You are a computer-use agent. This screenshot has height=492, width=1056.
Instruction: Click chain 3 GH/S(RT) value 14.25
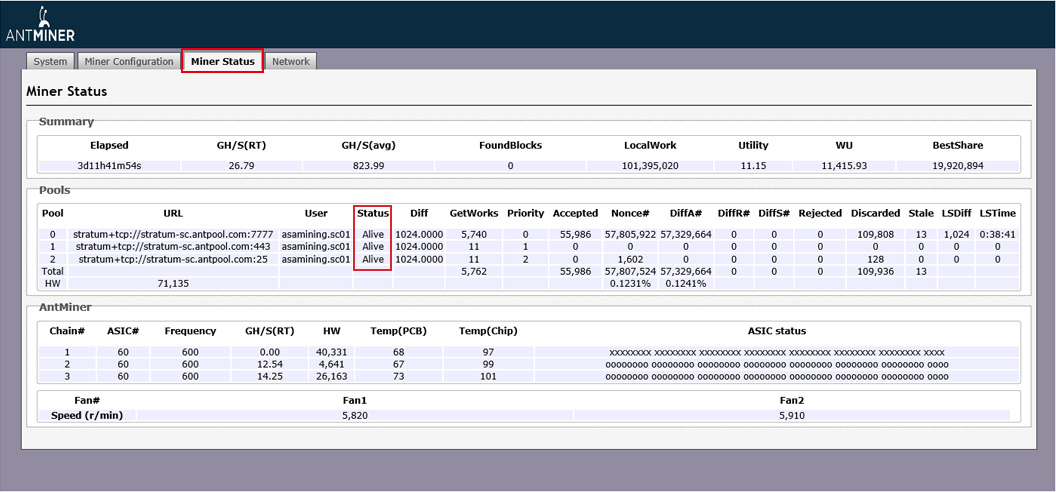coord(269,376)
